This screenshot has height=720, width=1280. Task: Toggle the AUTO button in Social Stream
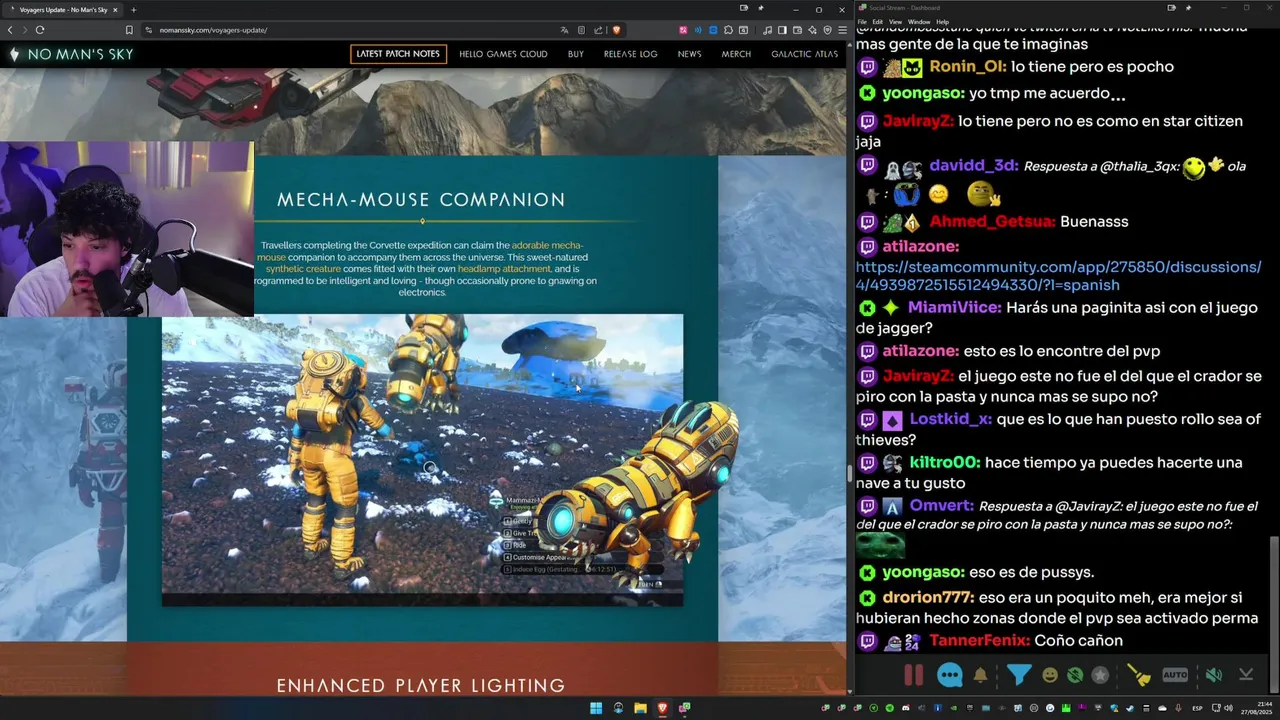(1175, 675)
